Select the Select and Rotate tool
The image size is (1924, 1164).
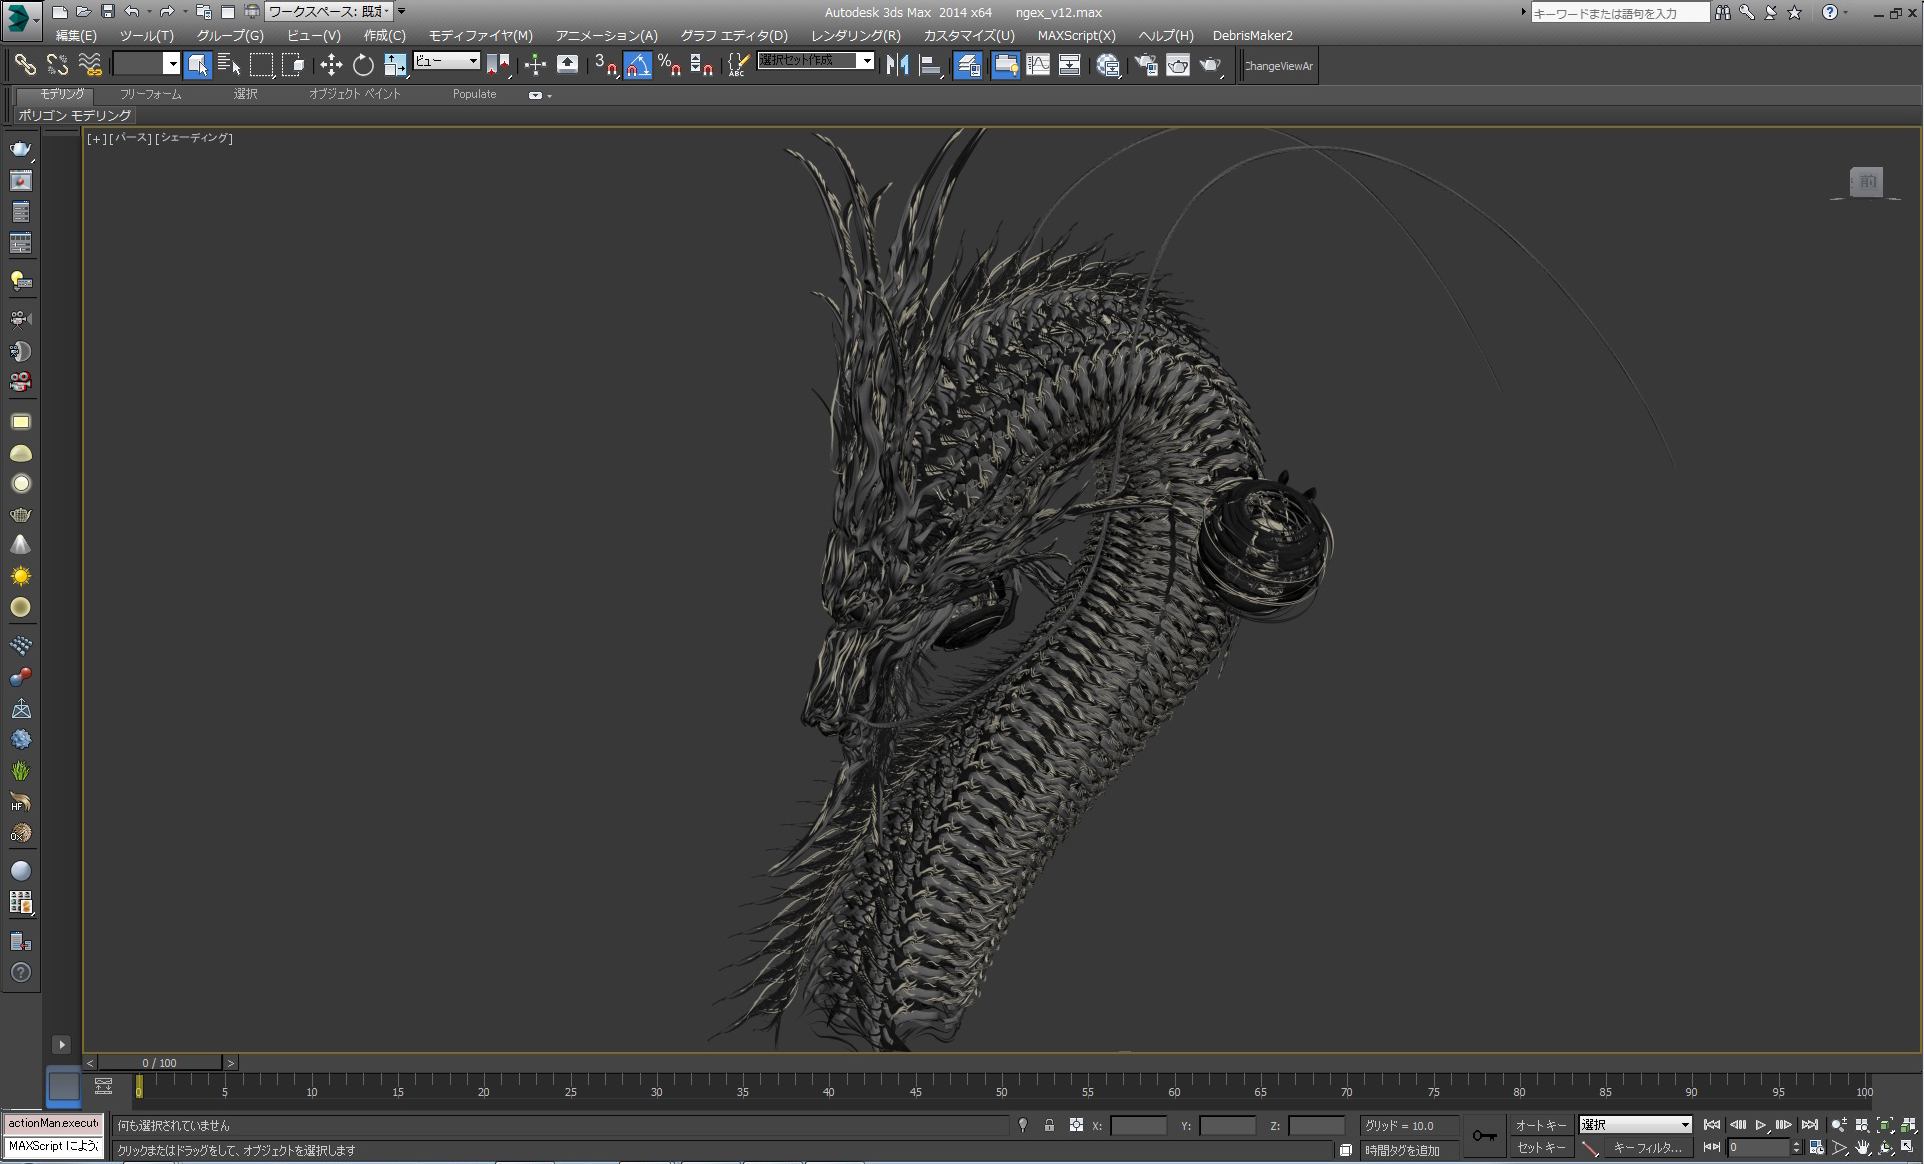(x=363, y=65)
